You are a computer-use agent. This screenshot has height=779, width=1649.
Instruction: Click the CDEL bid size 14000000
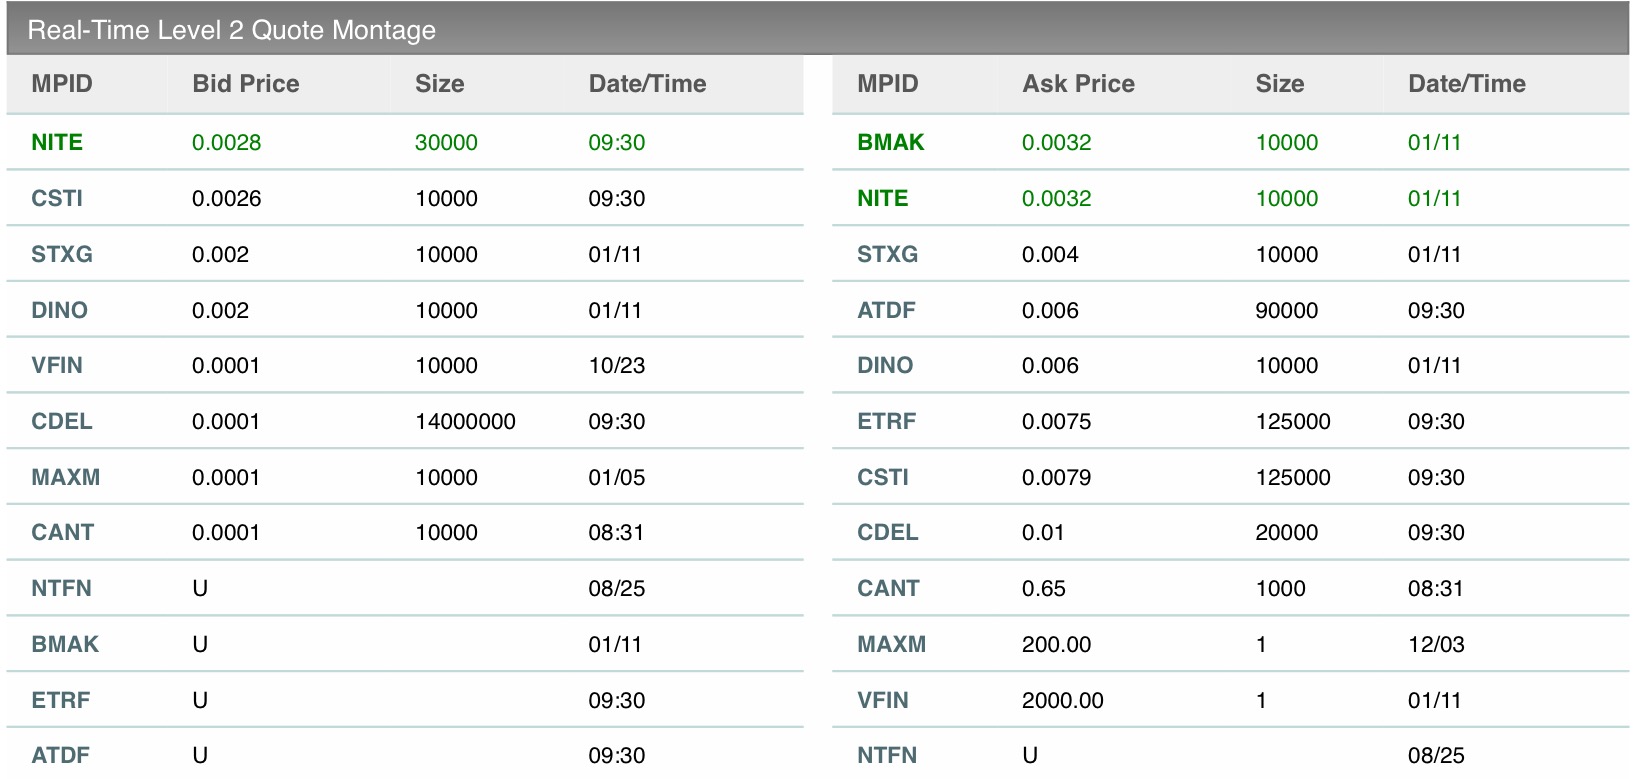pos(465,421)
